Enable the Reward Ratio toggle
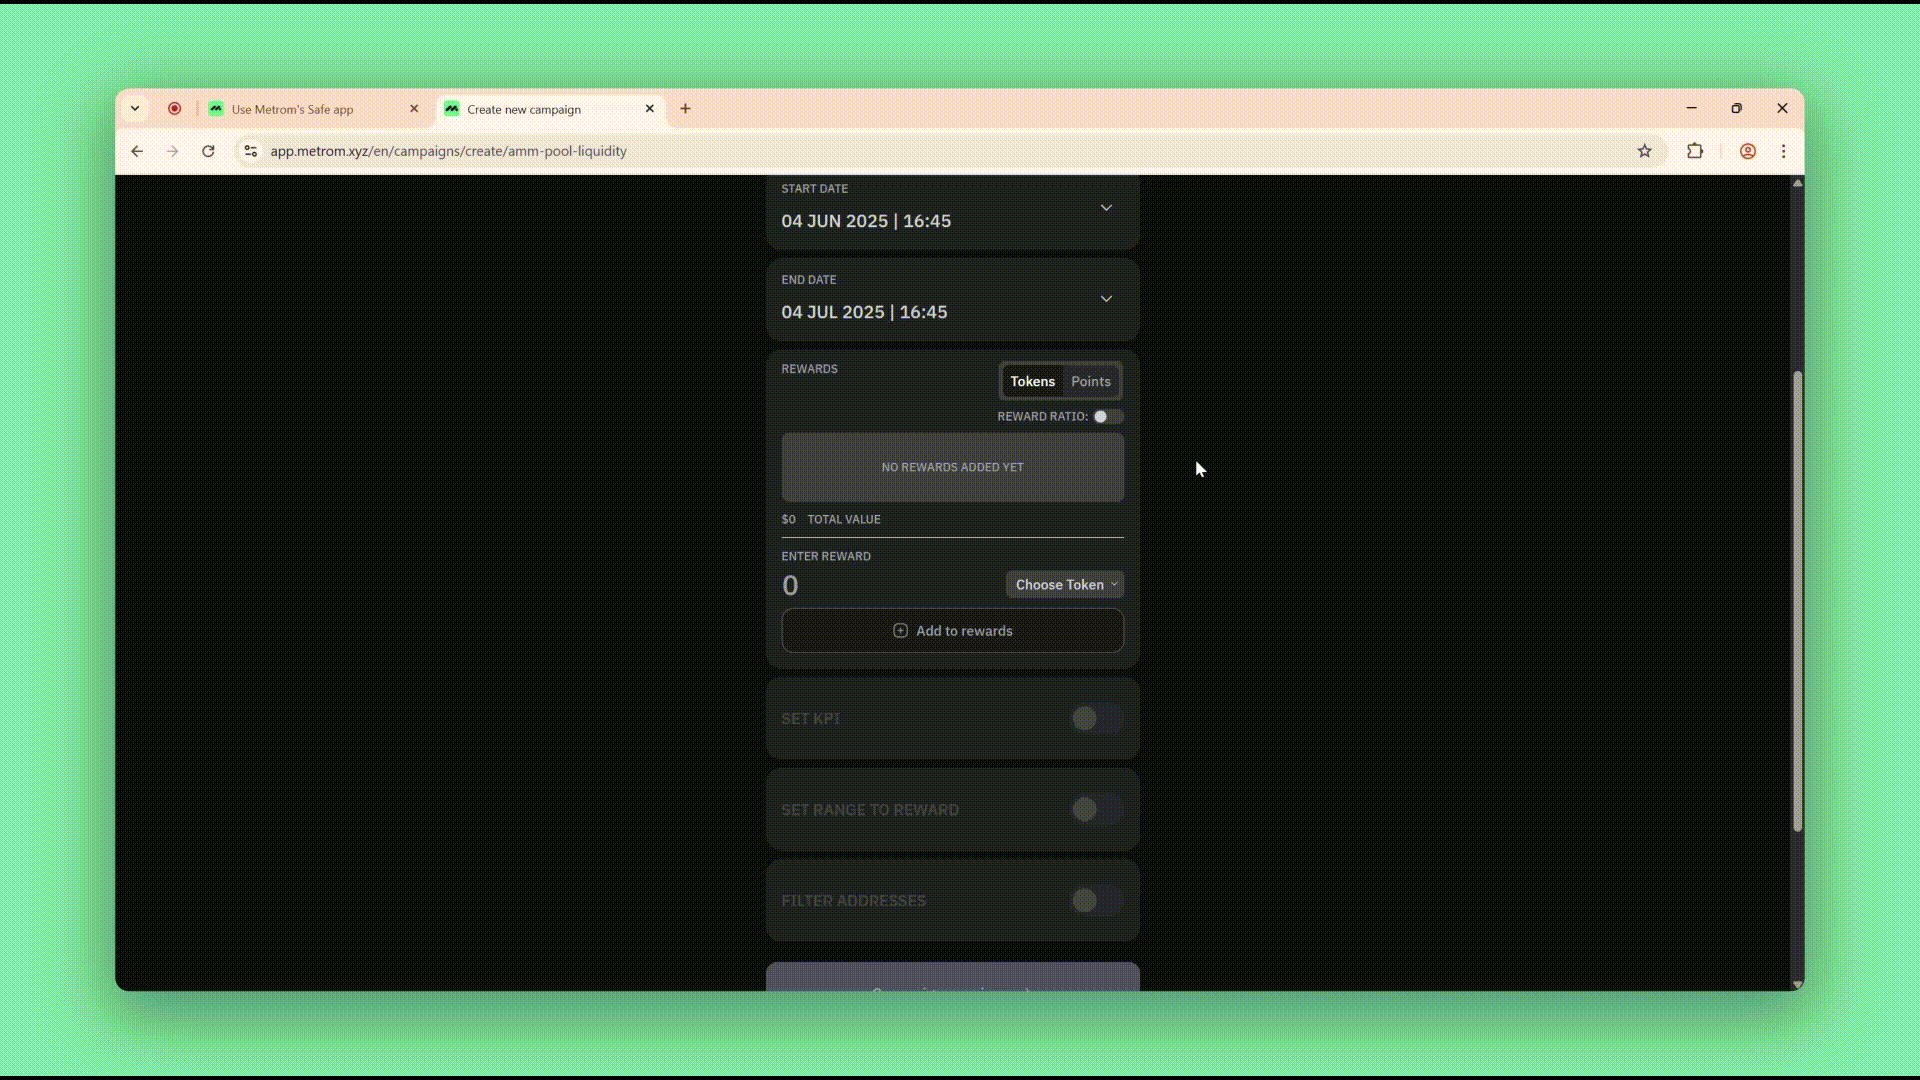1920x1080 pixels. (x=1107, y=417)
